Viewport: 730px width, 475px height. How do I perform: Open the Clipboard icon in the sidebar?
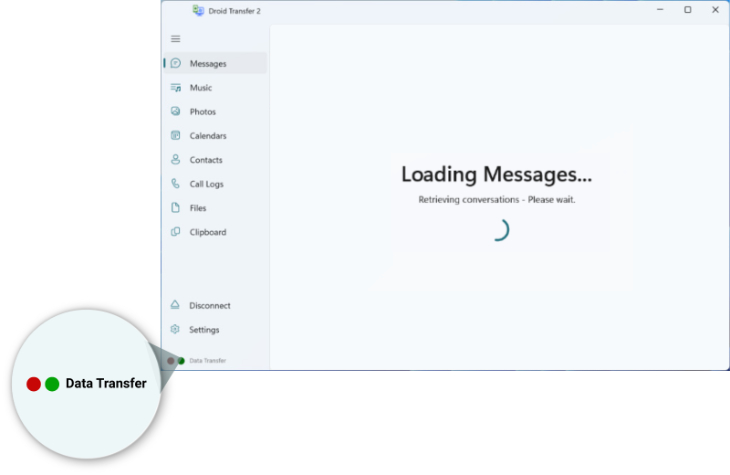(x=176, y=232)
